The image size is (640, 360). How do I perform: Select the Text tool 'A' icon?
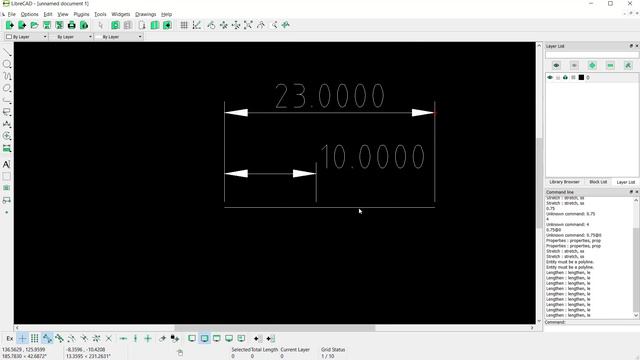click(7, 164)
